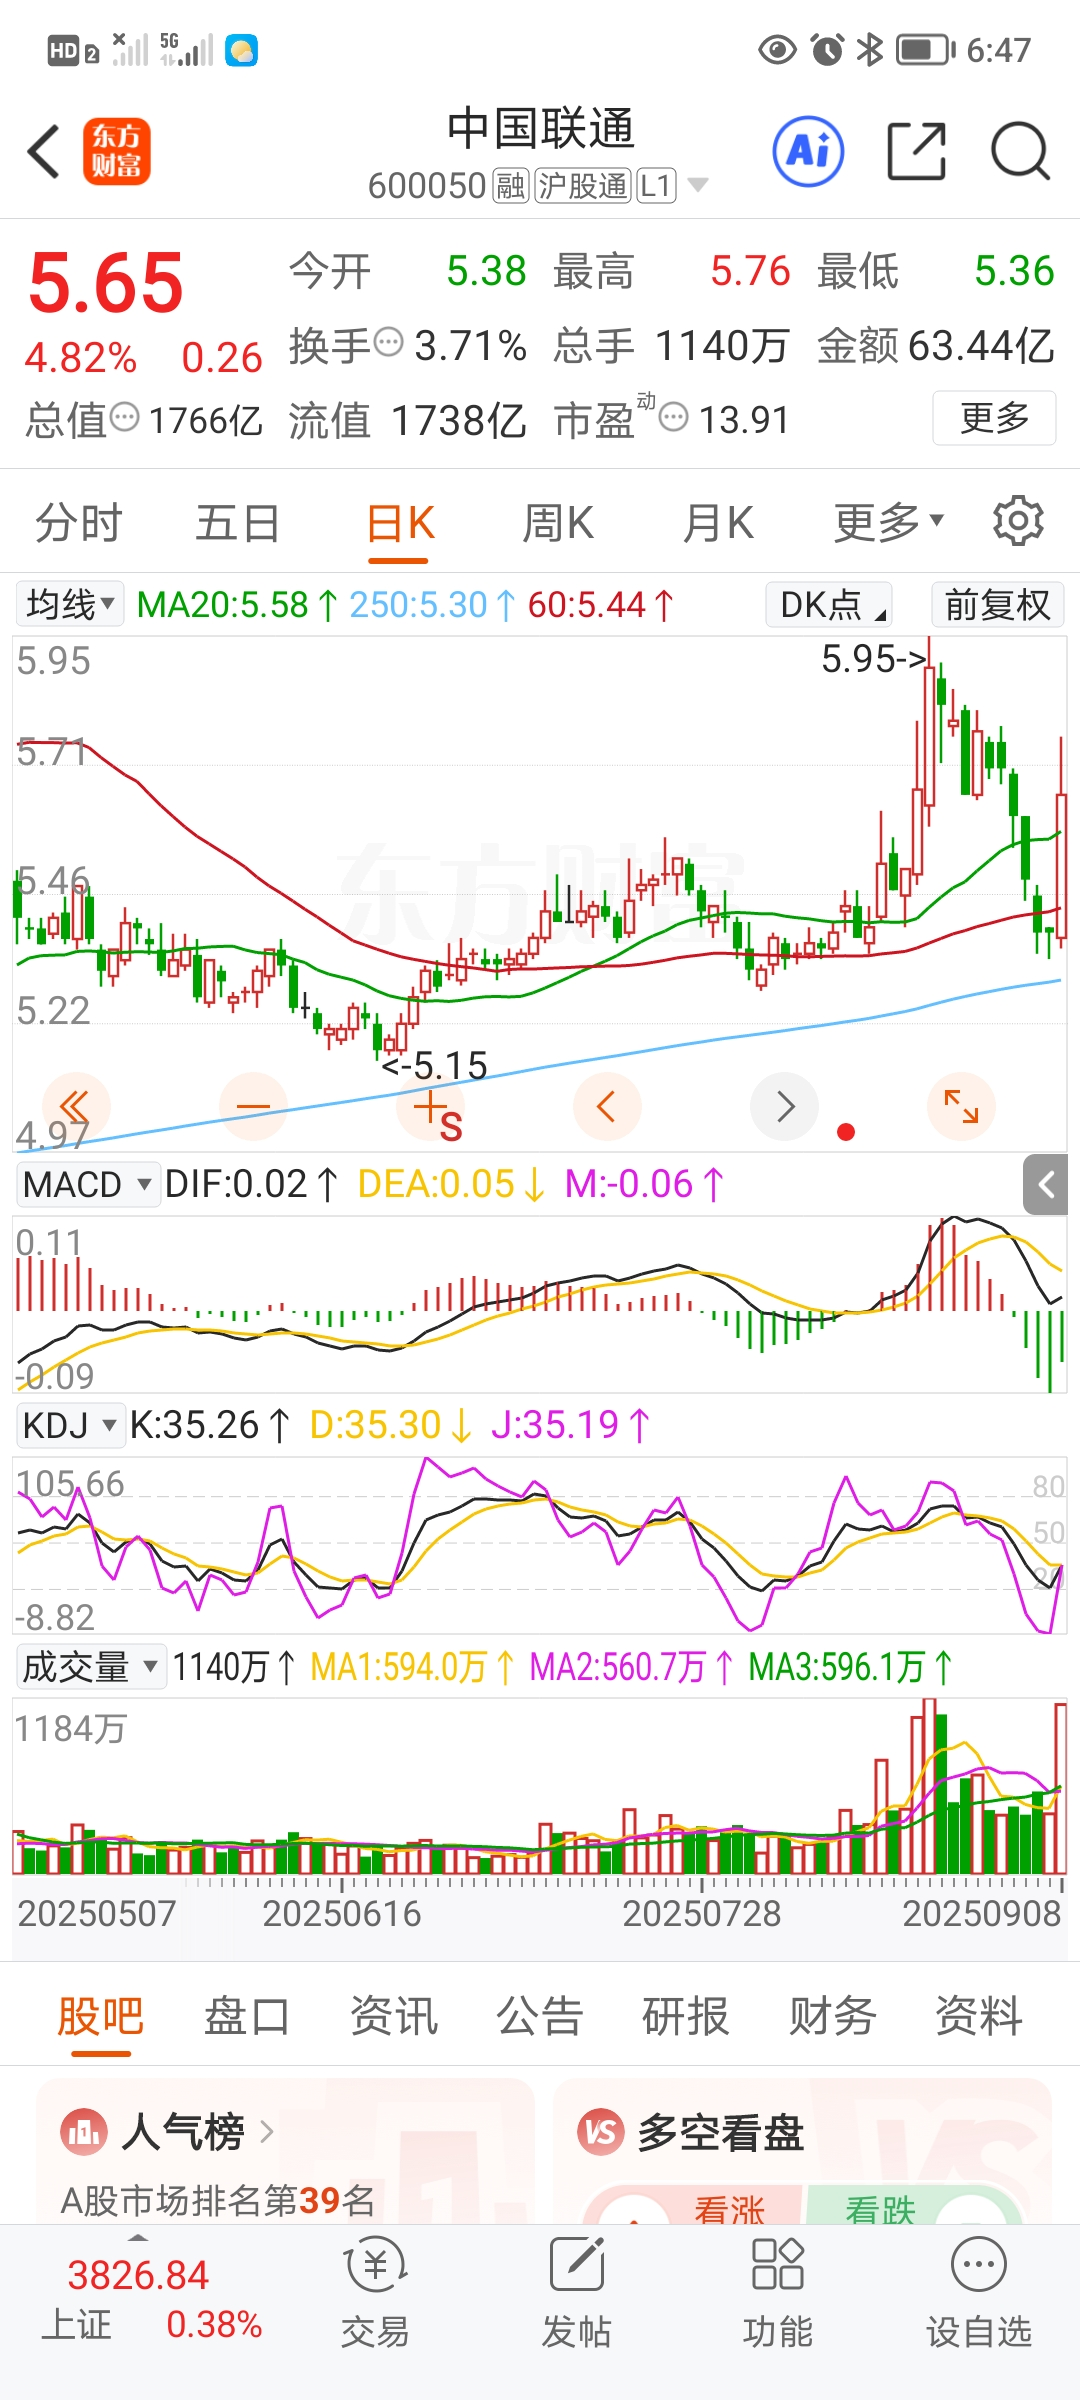Jump to earliest chart data

click(x=76, y=1106)
